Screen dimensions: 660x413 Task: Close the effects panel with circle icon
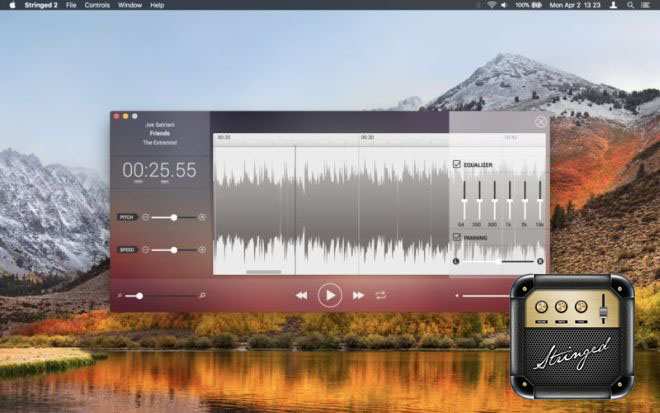(540, 122)
